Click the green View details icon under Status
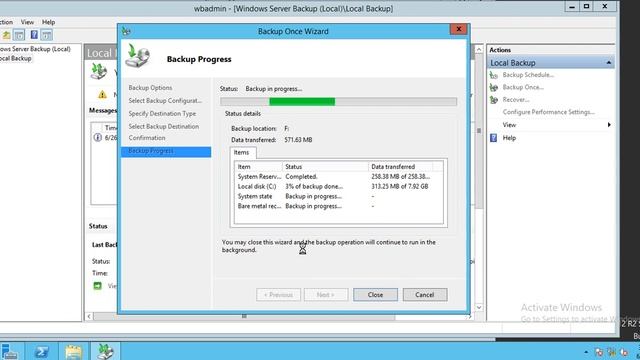Screen dimensions: 640x360 98,286
